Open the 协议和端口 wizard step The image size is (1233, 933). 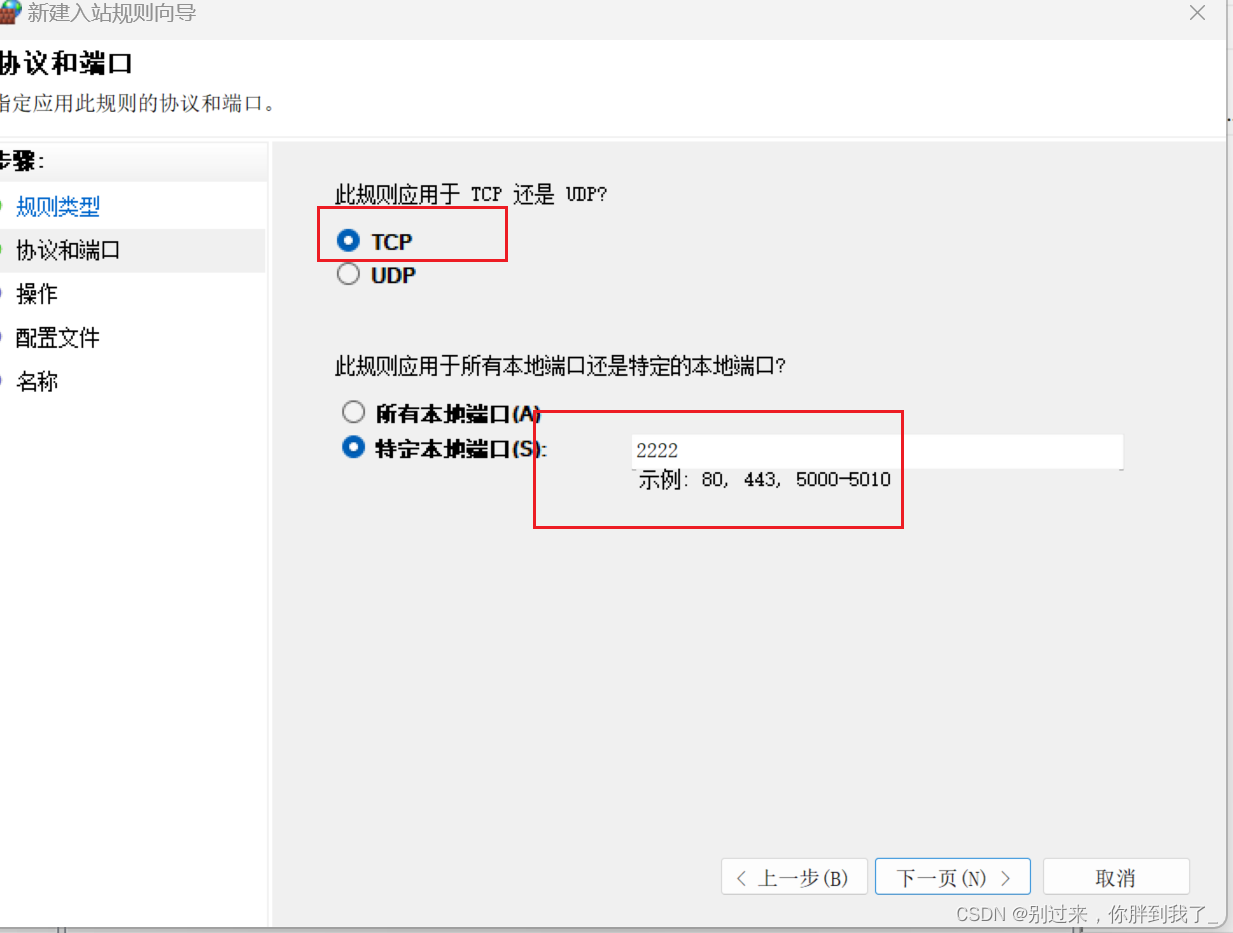pos(65,250)
